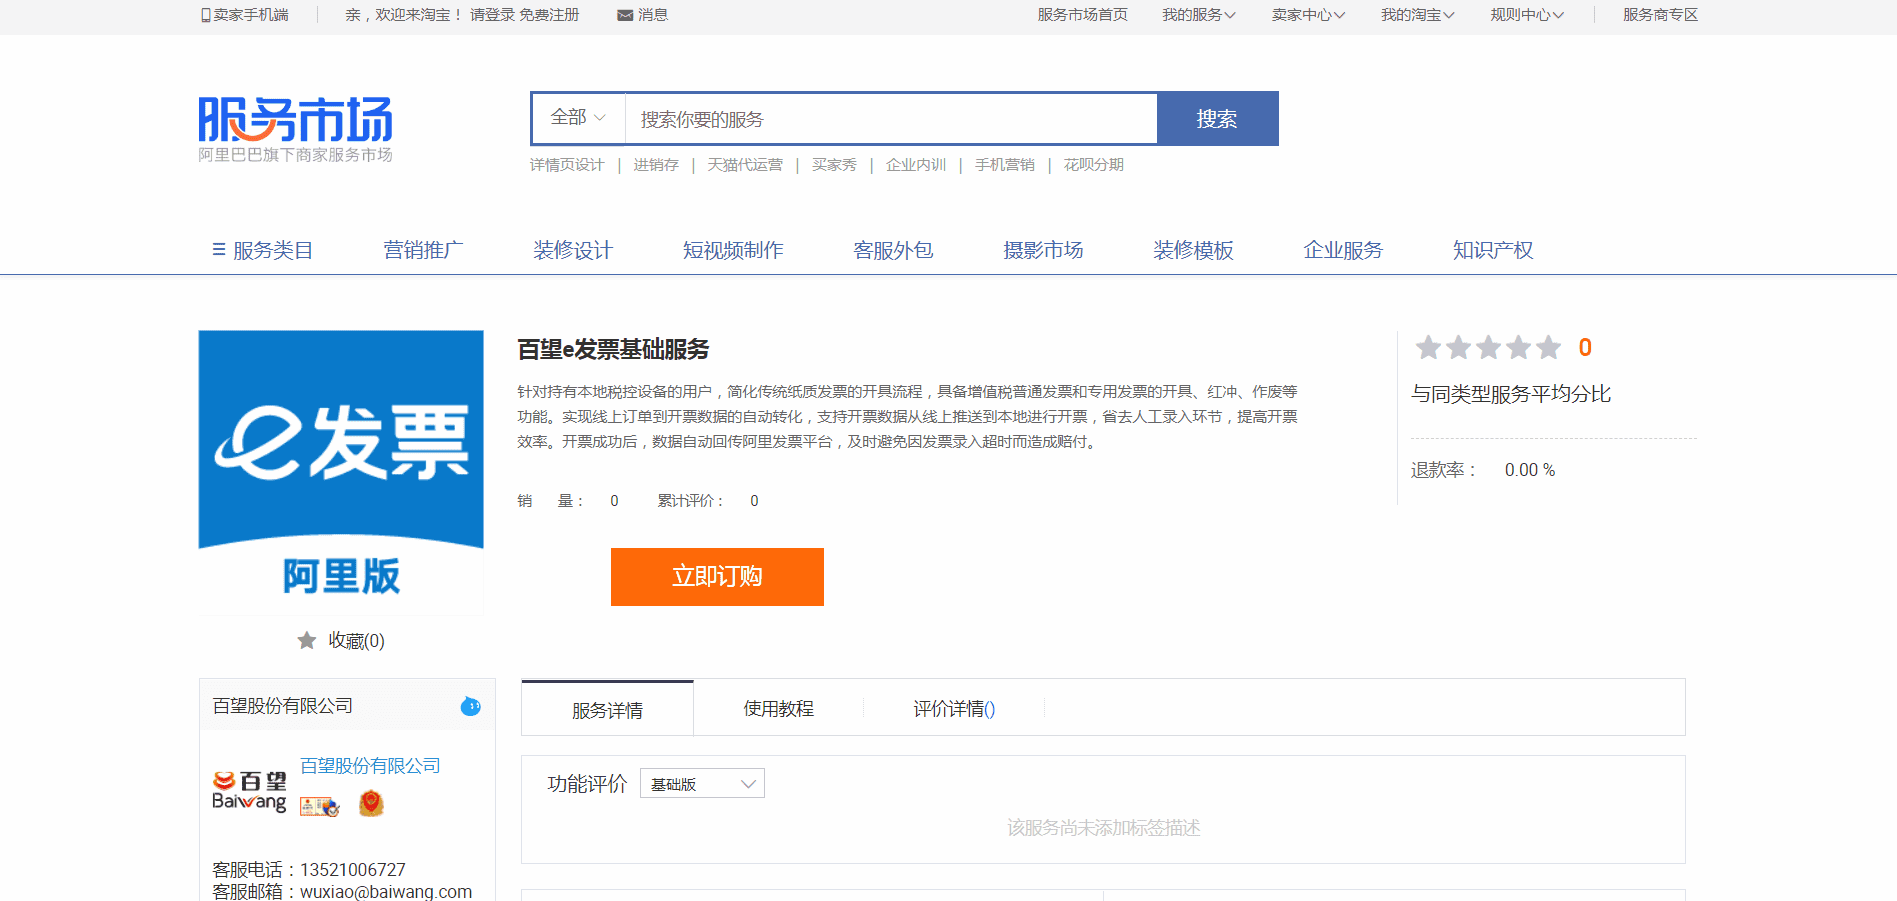
Task: Switch to the 评价详情 tab
Action: coord(954,709)
